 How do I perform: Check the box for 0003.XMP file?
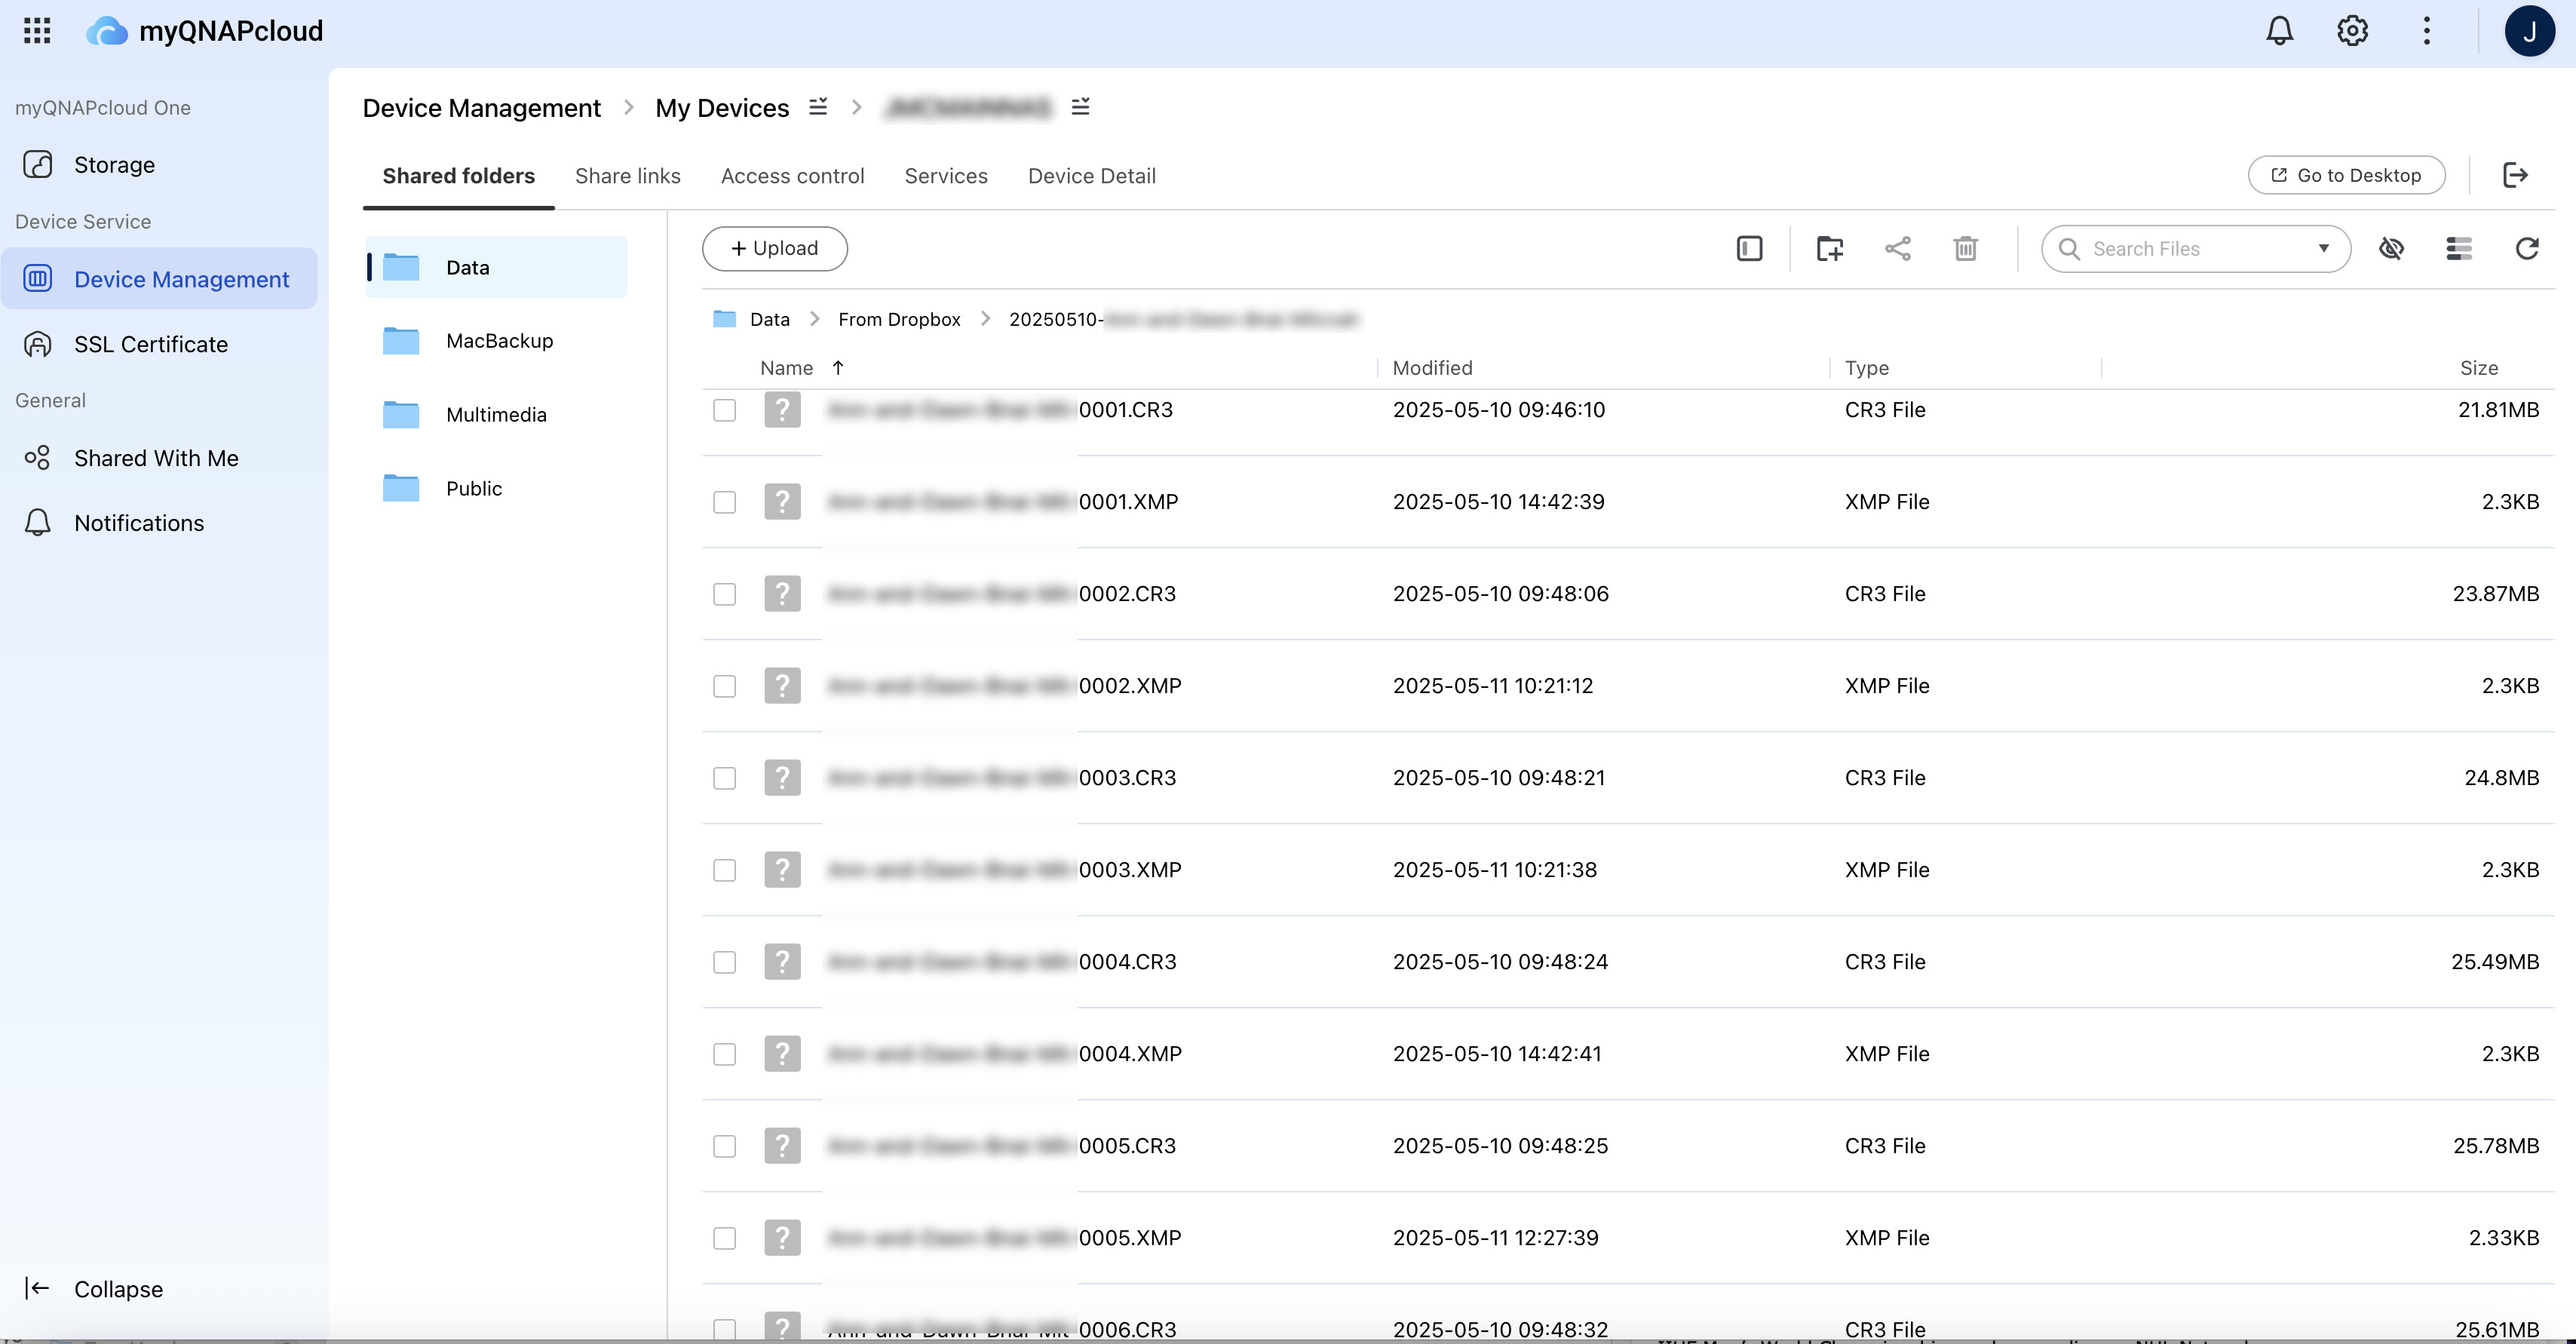point(724,870)
